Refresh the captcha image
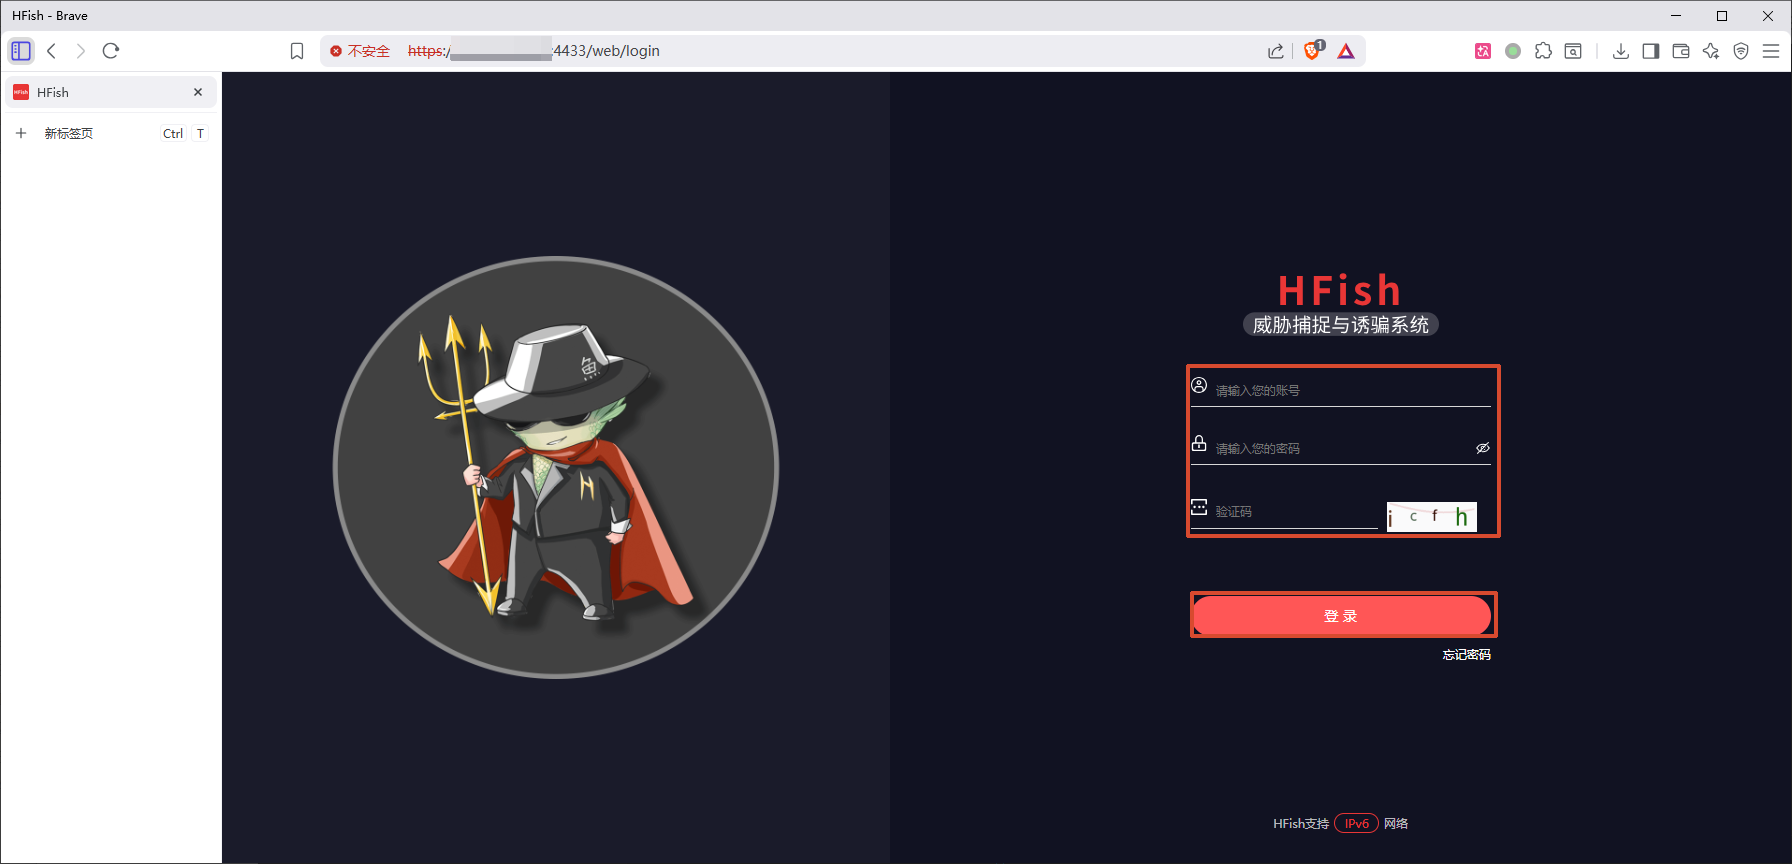 [x=1432, y=516]
